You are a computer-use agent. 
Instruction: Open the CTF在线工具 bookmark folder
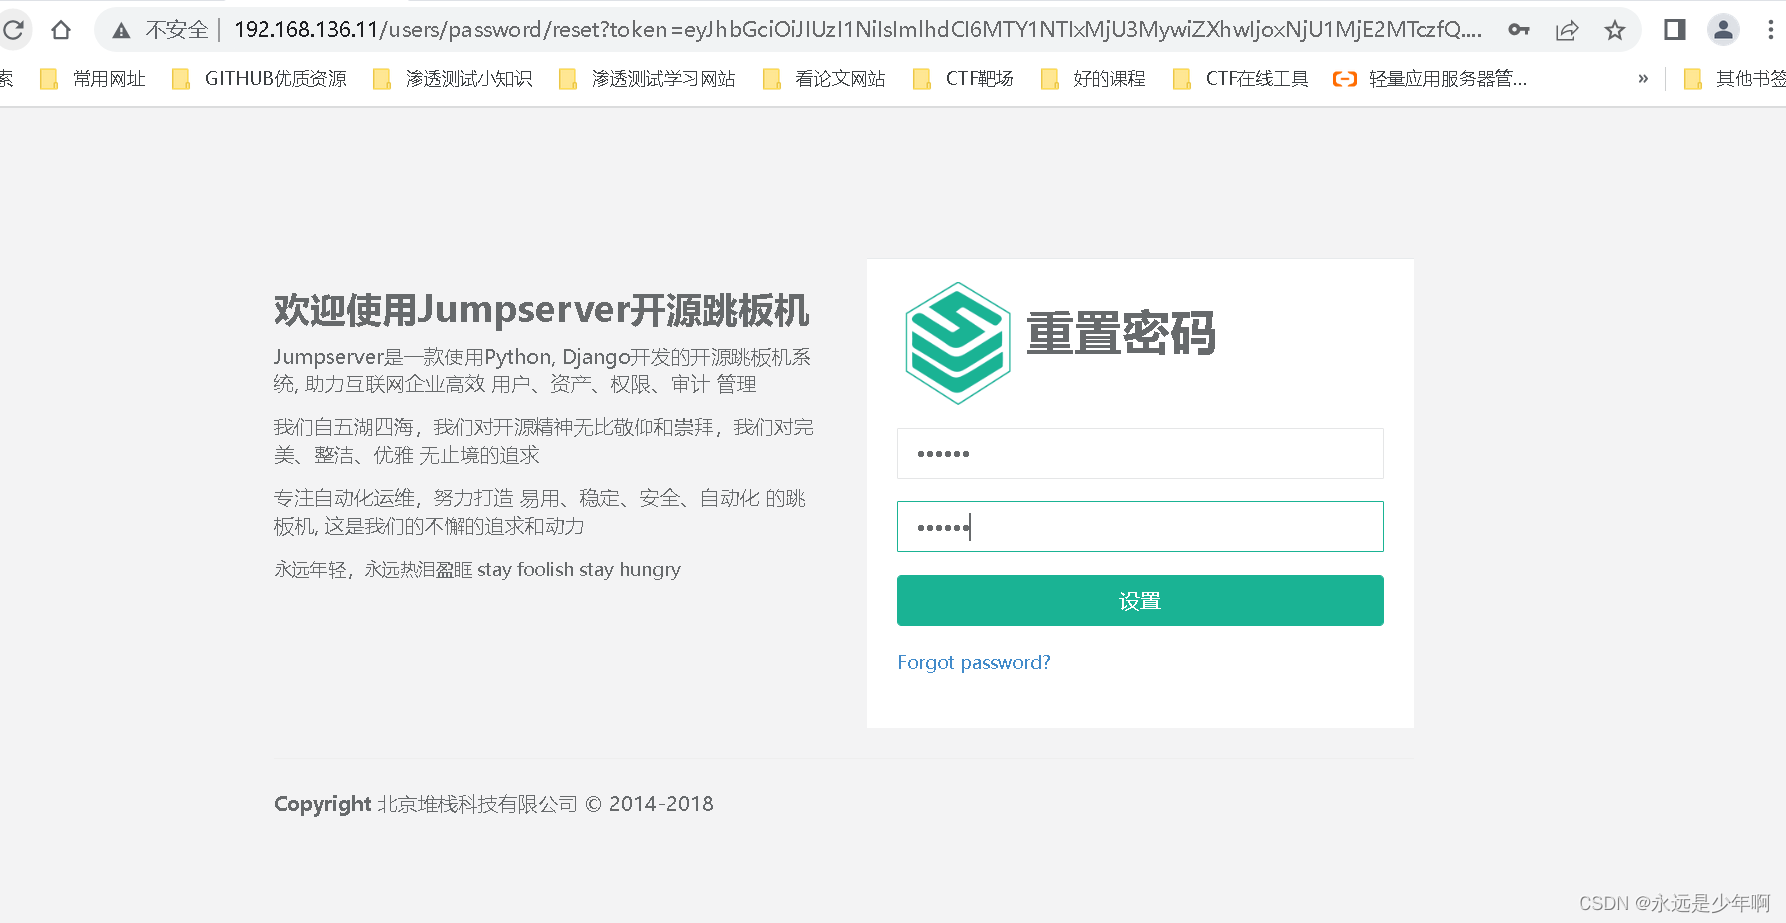(x=1240, y=79)
